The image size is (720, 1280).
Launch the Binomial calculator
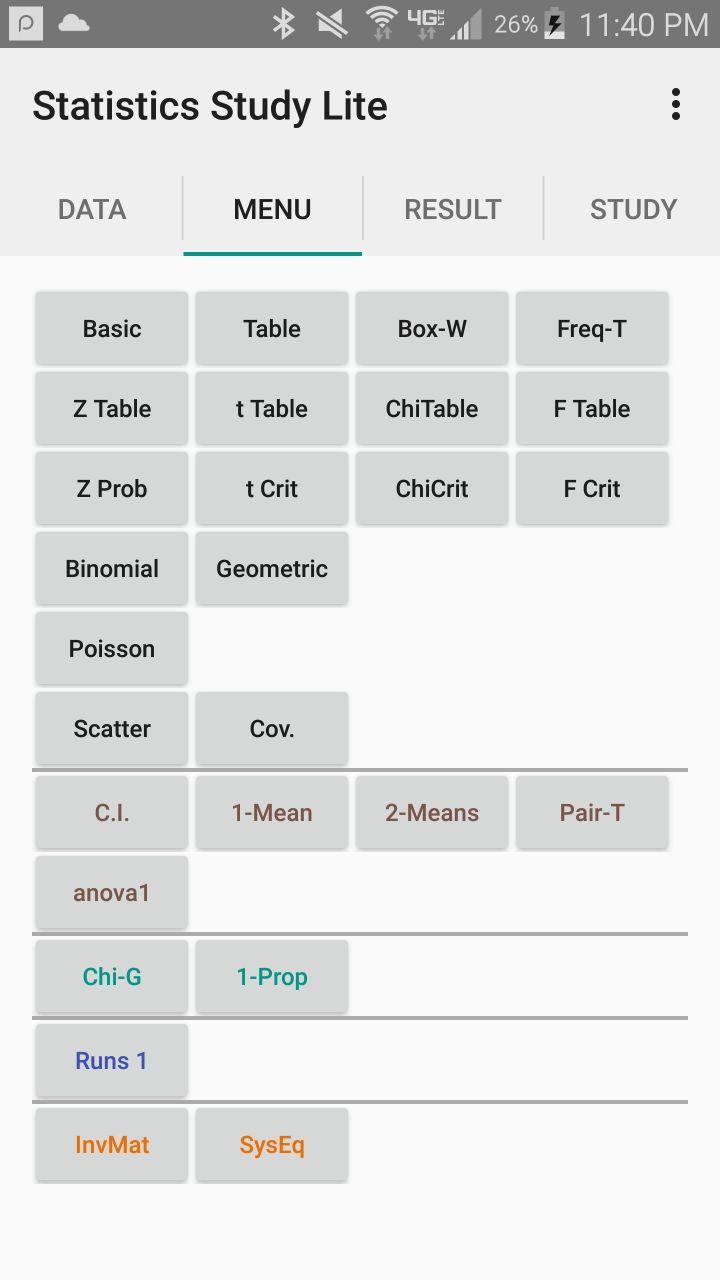pyautogui.click(x=112, y=569)
